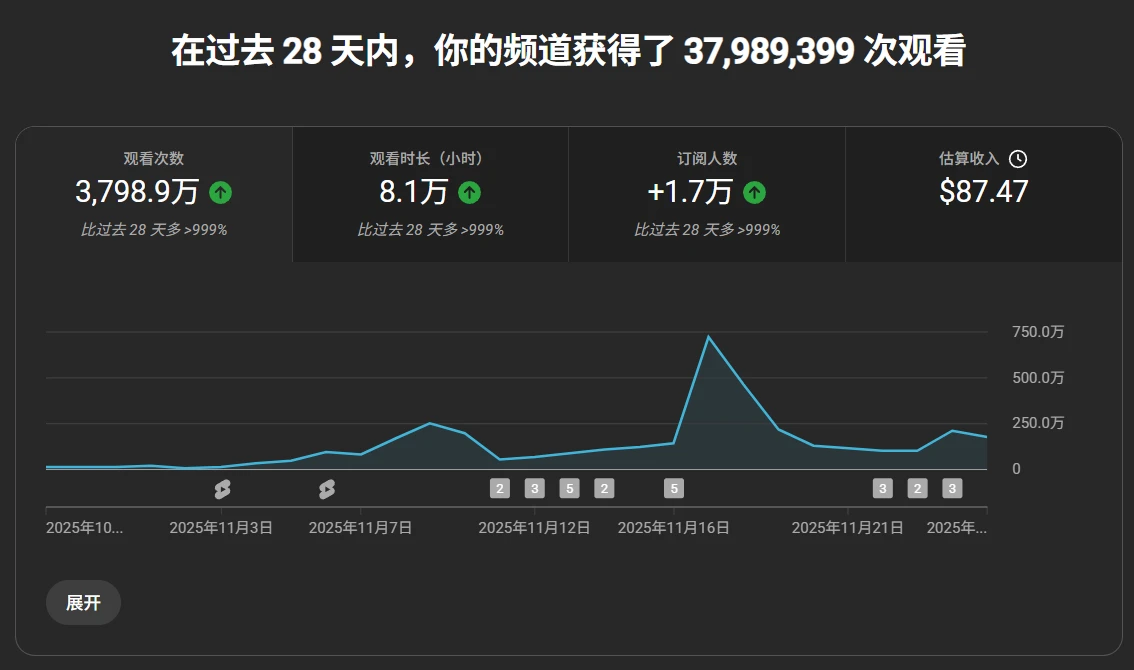Image resolution: width=1134 pixels, height=670 pixels.
Task: Click the "3" marker near 2025年11月21日
Action: [883, 488]
